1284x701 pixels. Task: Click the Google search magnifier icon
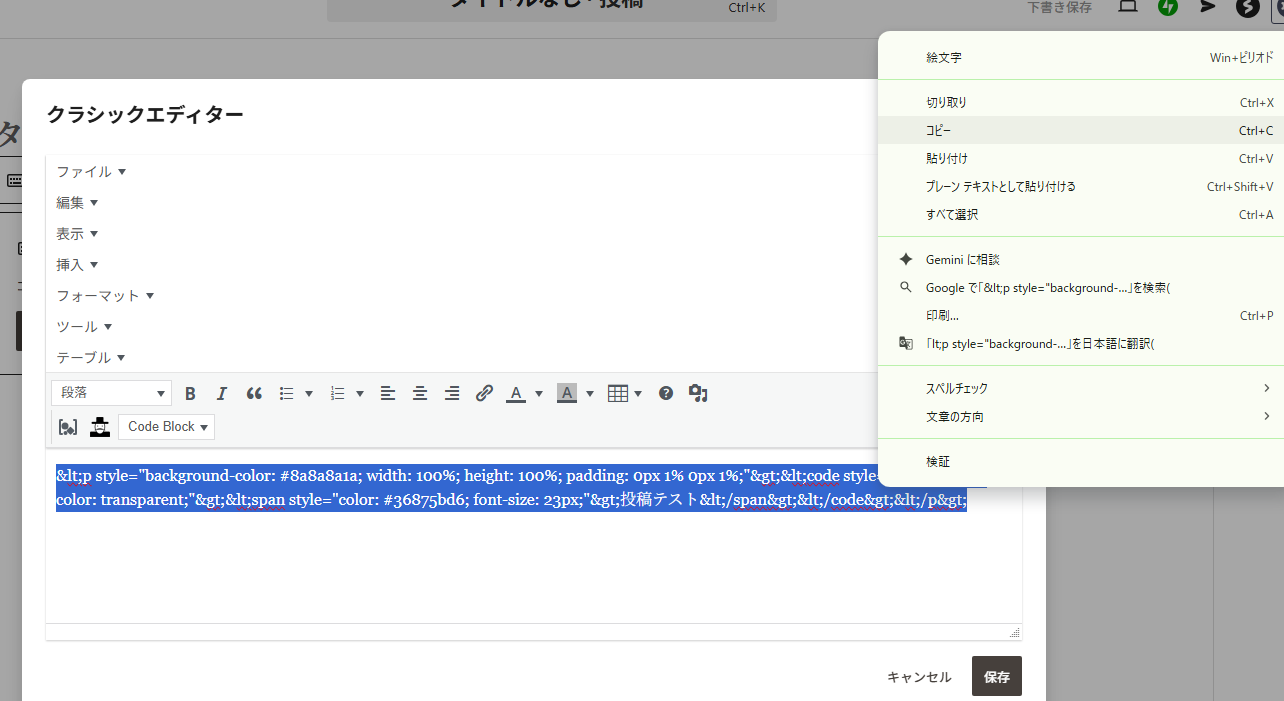point(906,287)
